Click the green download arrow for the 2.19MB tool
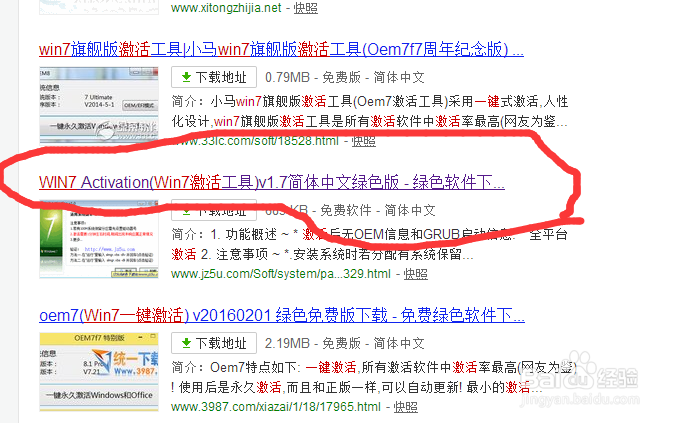679x423 pixels. click(x=186, y=343)
